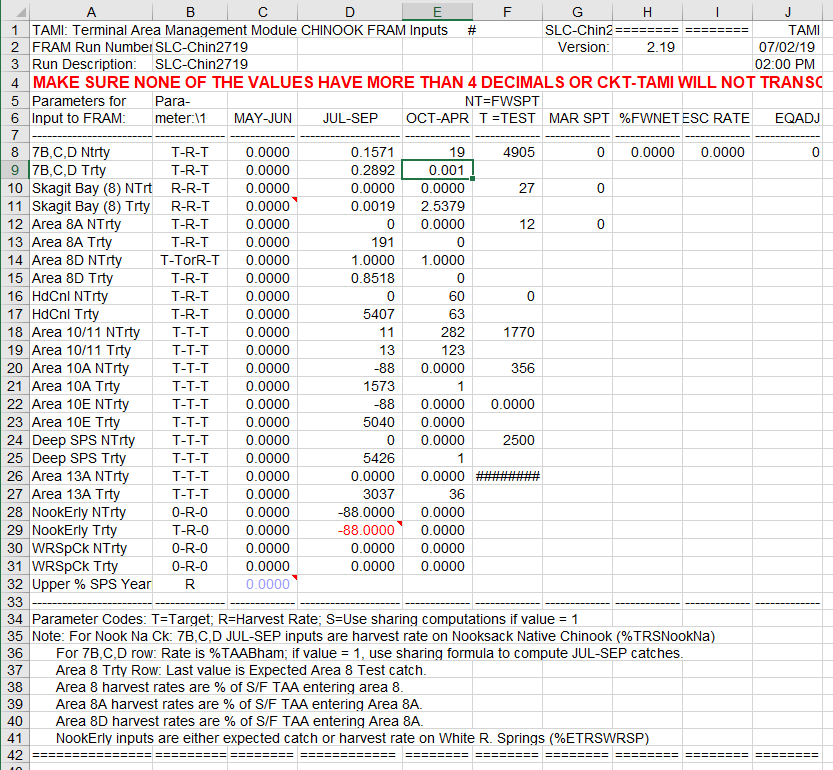Select value 2500 in Deep SPS NTrty row
The height and width of the screenshot is (770, 833).
(507, 440)
